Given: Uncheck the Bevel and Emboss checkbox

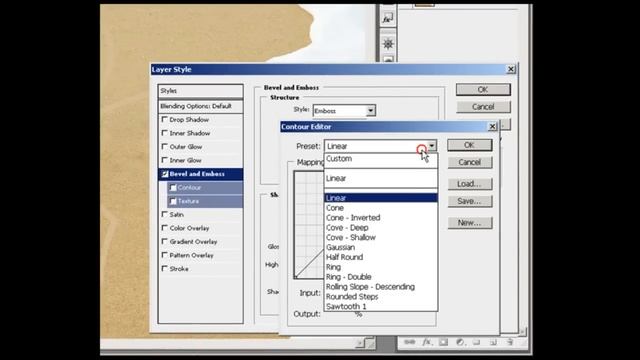Looking at the screenshot, I should coord(165,174).
